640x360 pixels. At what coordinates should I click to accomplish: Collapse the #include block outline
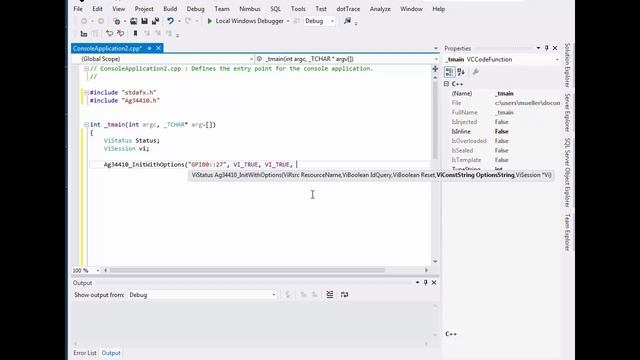point(87,93)
